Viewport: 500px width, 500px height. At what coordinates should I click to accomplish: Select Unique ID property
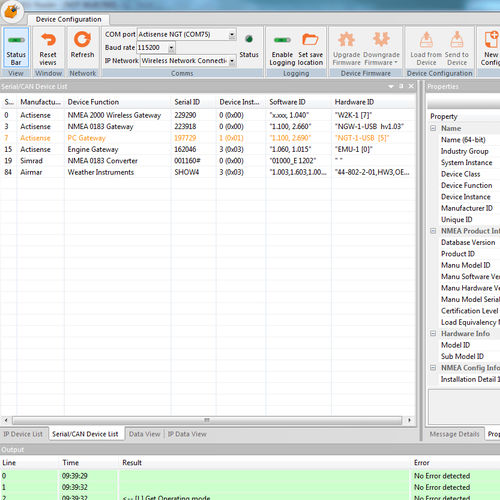[457, 219]
